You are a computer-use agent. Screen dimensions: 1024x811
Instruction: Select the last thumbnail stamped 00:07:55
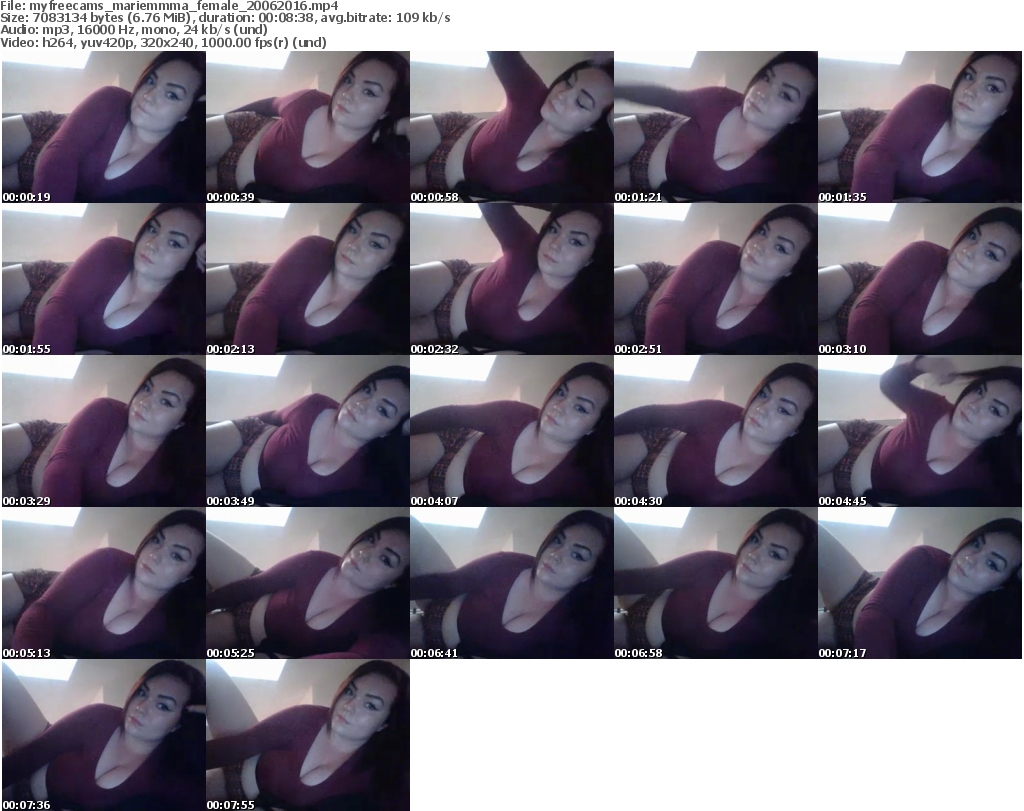pyautogui.click(x=308, y=735)
